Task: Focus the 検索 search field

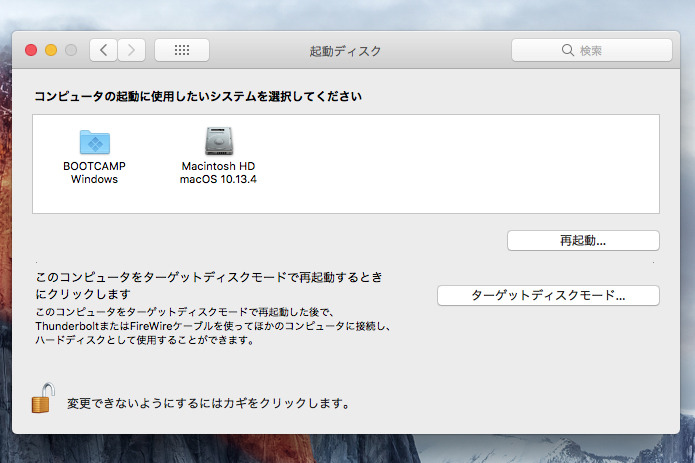Action: (x=592, y=50)
